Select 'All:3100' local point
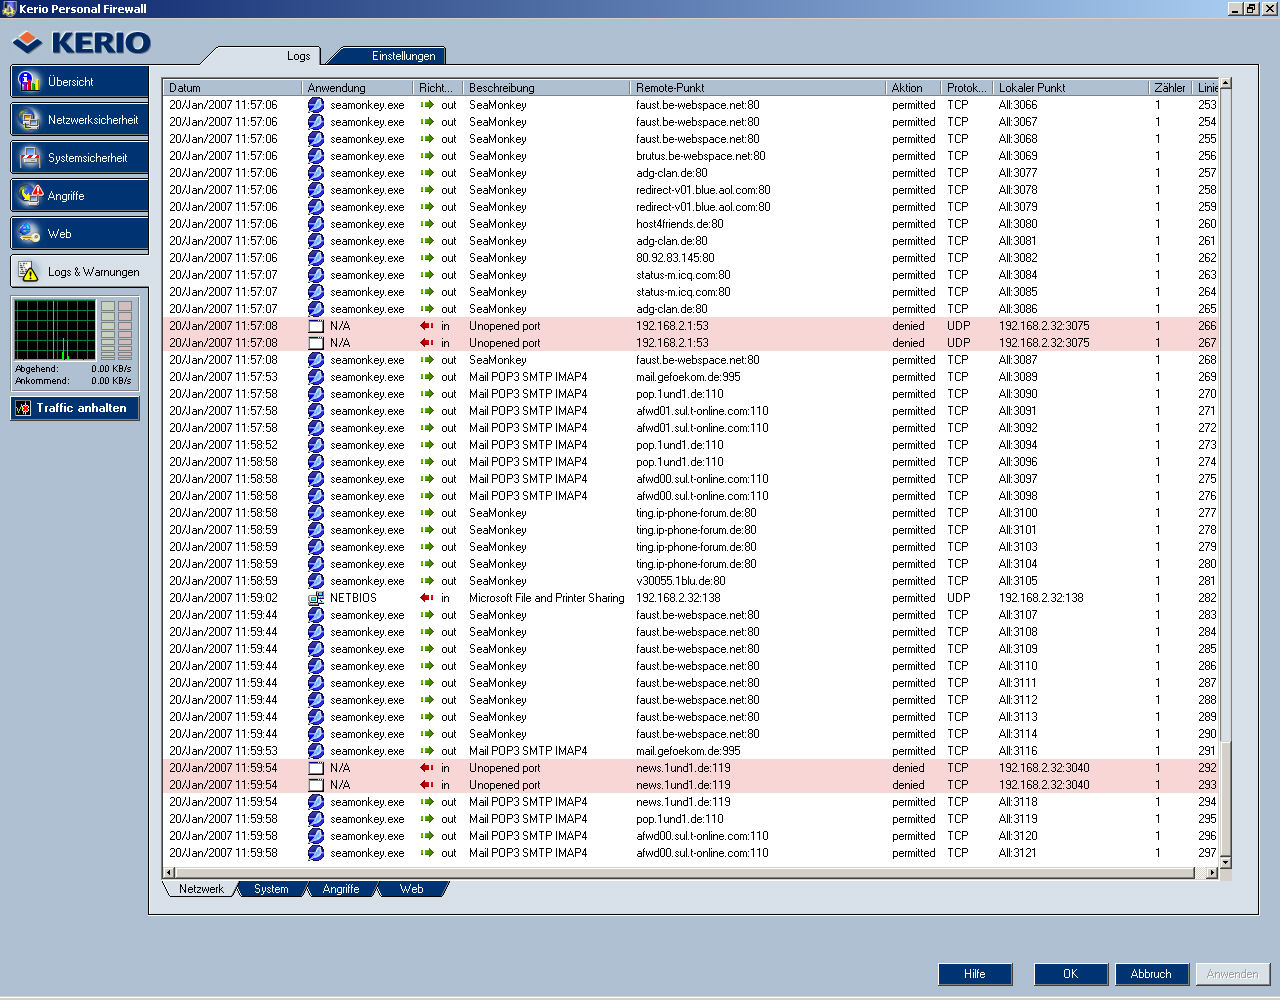The height and width of the screenshot is (1000, 1280). pos(1018,513)
